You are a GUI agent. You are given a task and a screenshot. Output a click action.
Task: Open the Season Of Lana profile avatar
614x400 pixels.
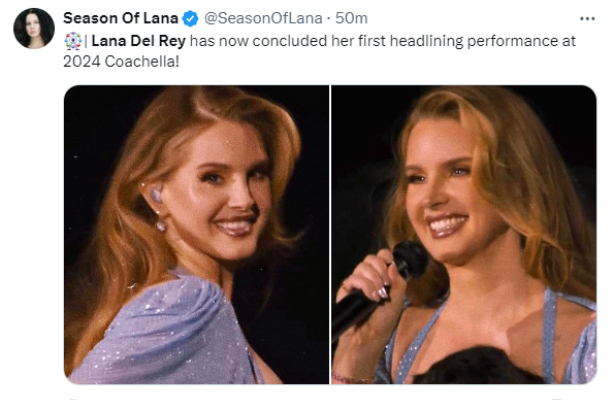pos(33,28)
